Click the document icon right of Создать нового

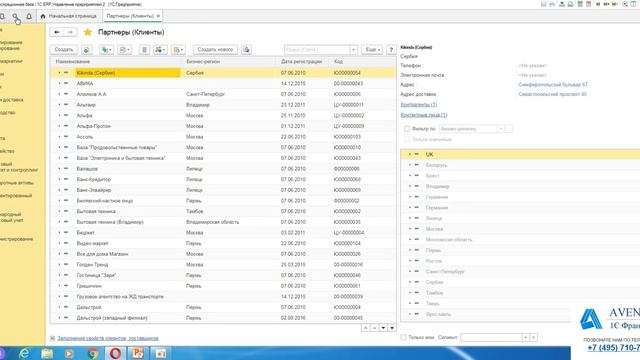pyautogui.click(x=246, y=50)
